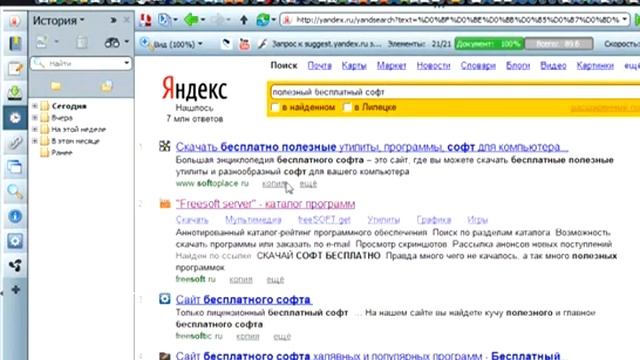Open the Почта tab on Yandex

(320, 66)
